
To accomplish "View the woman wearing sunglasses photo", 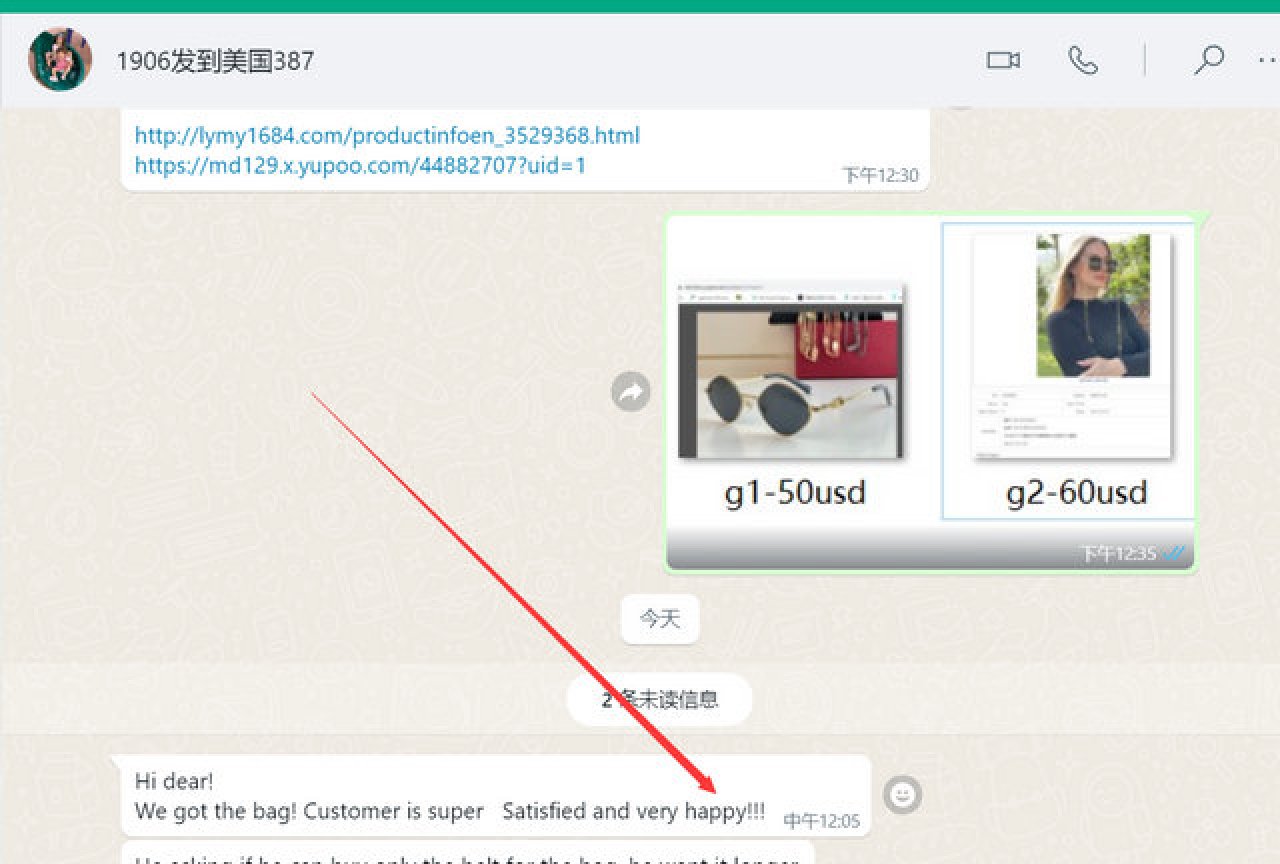I will coord(1092,305).
